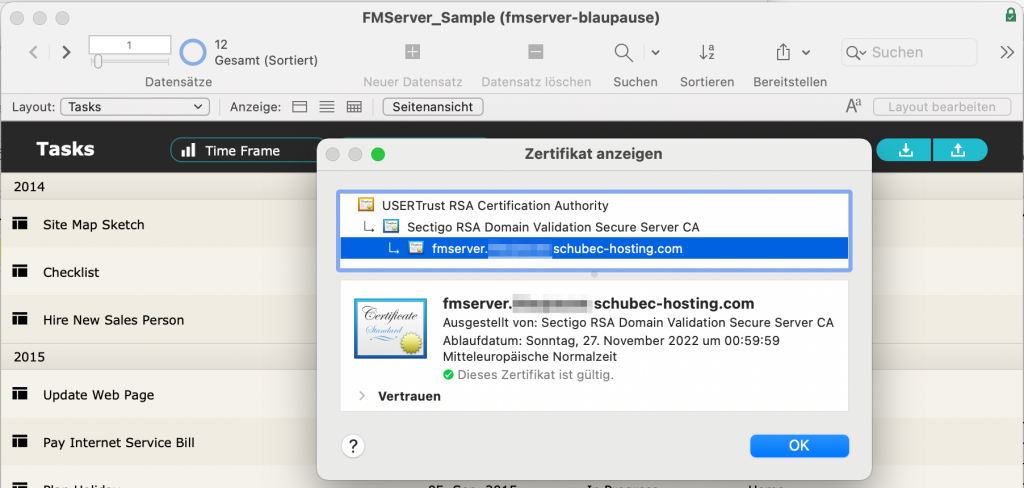Screen dimensions: 1024x488
Task: Switch to list view icon
Action: 327,107
